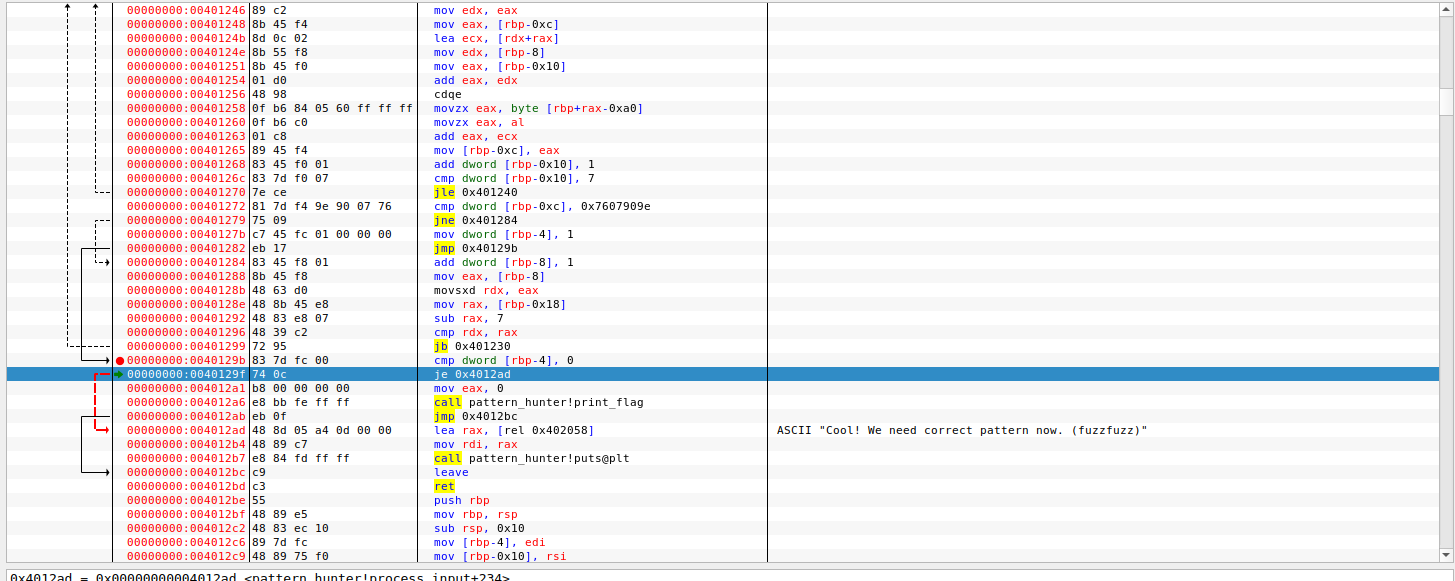This screenshot has width=1455, height=581.
Task: Click opcode bytes '81 7d f4 9e 90 07 76'
Action: point(322,206)
